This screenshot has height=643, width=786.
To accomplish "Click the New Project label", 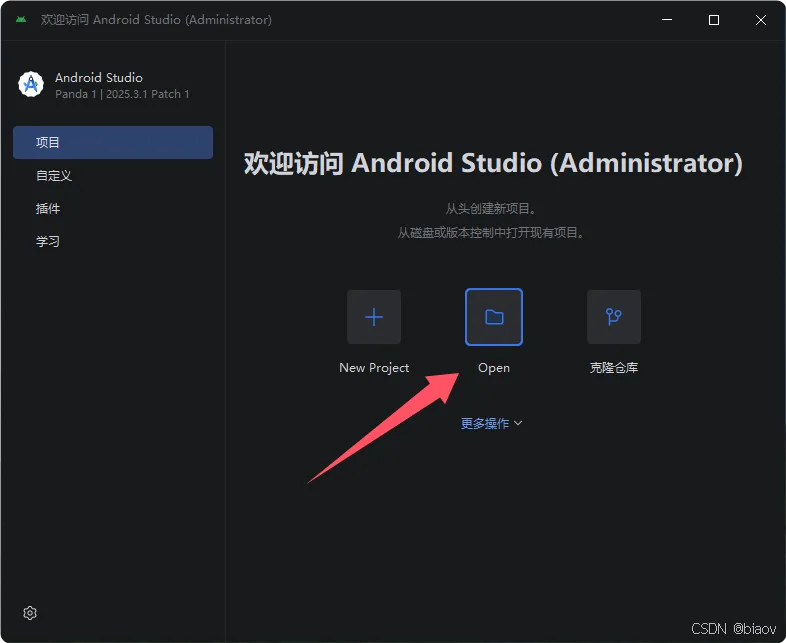I will (x=374, y=368).
